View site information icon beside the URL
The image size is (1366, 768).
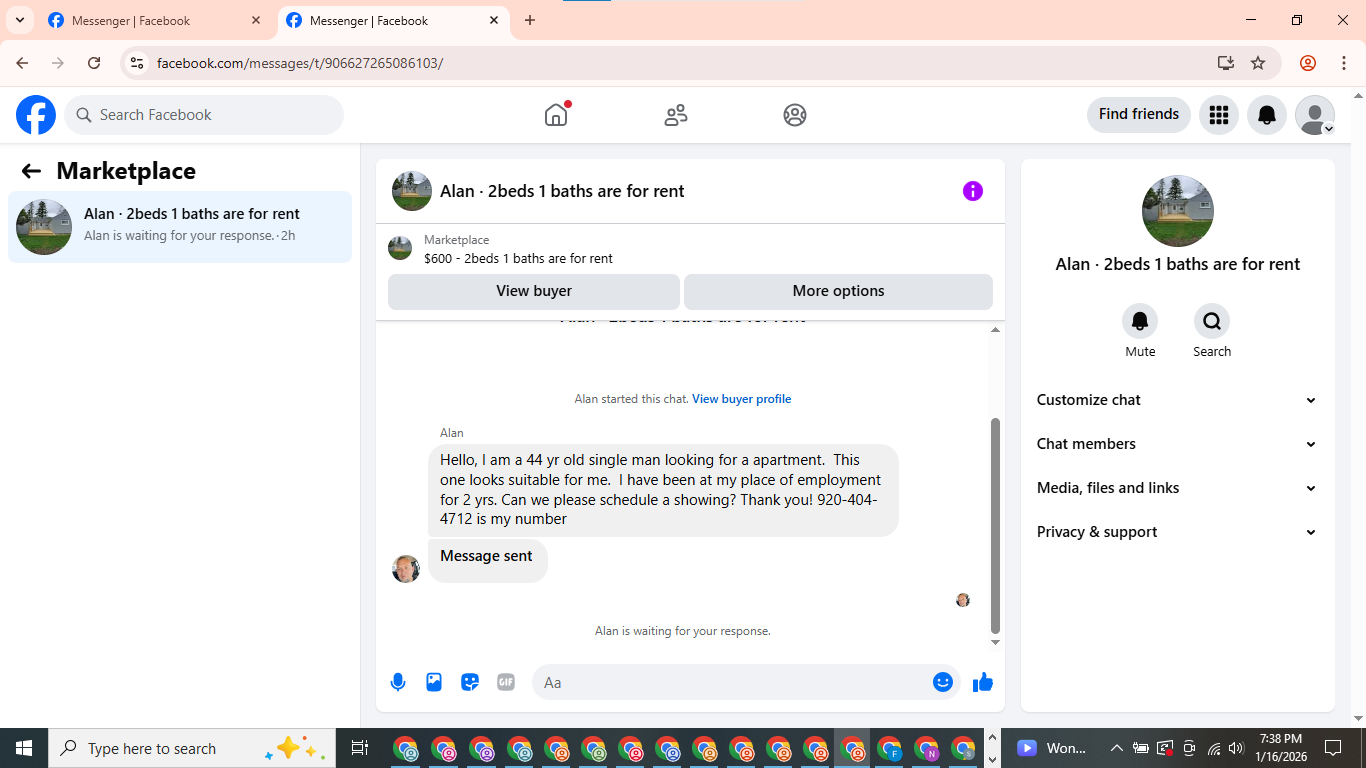click(137, 63)
